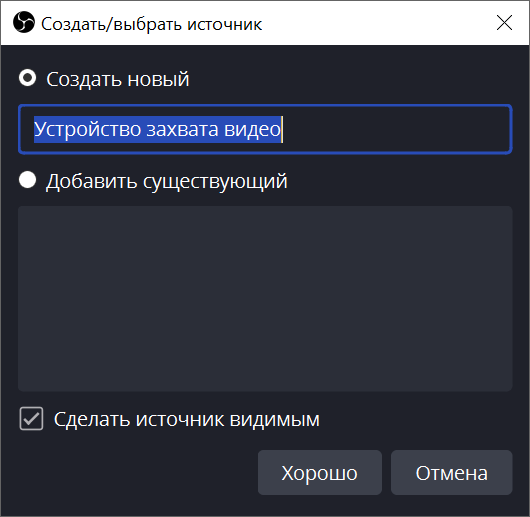Click the bottom of the existing sources list
Viewport: 530px width, 517px height.
click(x=265, y=378)
